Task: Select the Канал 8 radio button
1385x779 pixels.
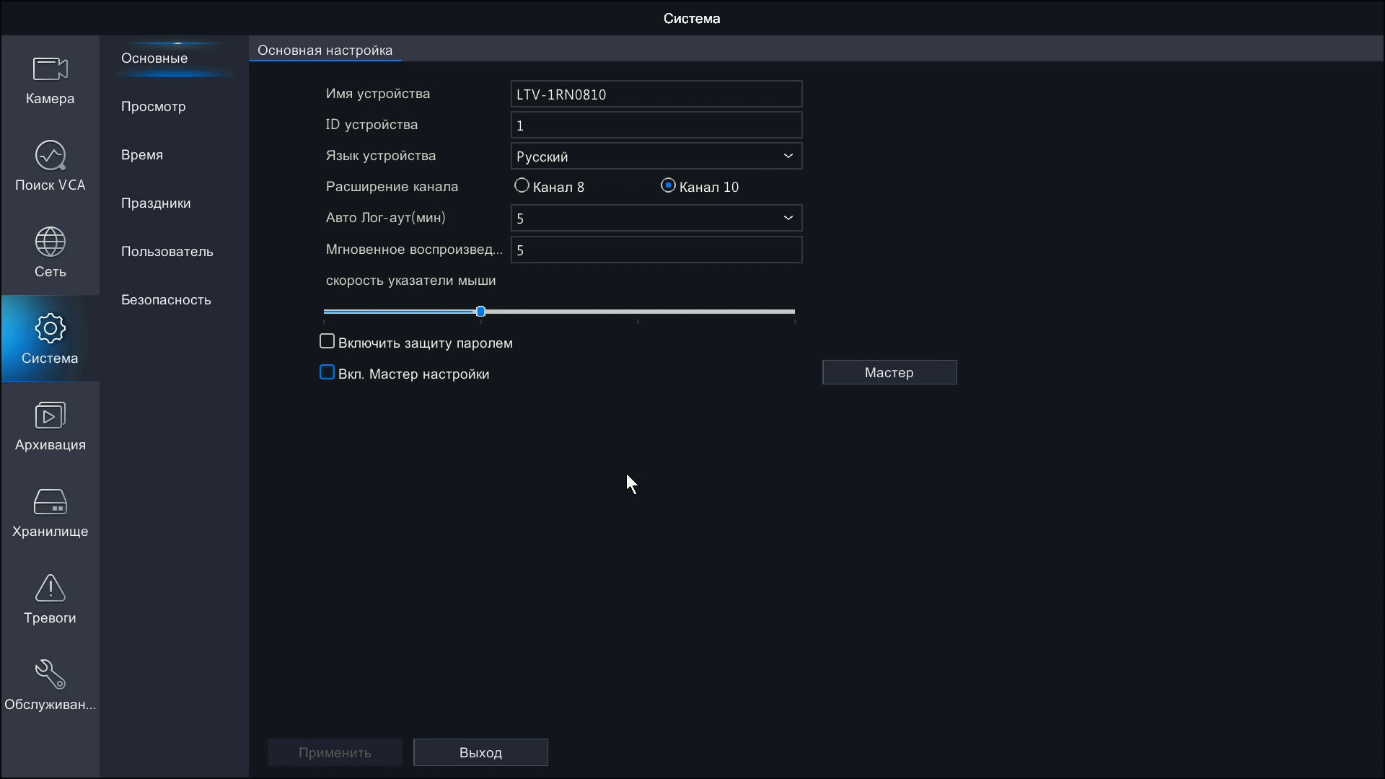Action: point(521,185)
